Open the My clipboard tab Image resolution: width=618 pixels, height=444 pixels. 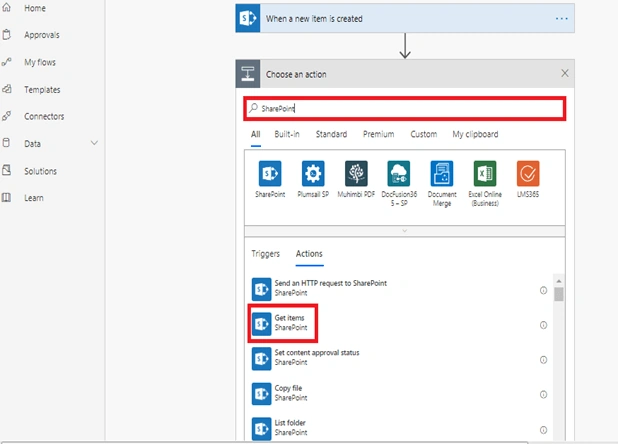pos(475,134)
